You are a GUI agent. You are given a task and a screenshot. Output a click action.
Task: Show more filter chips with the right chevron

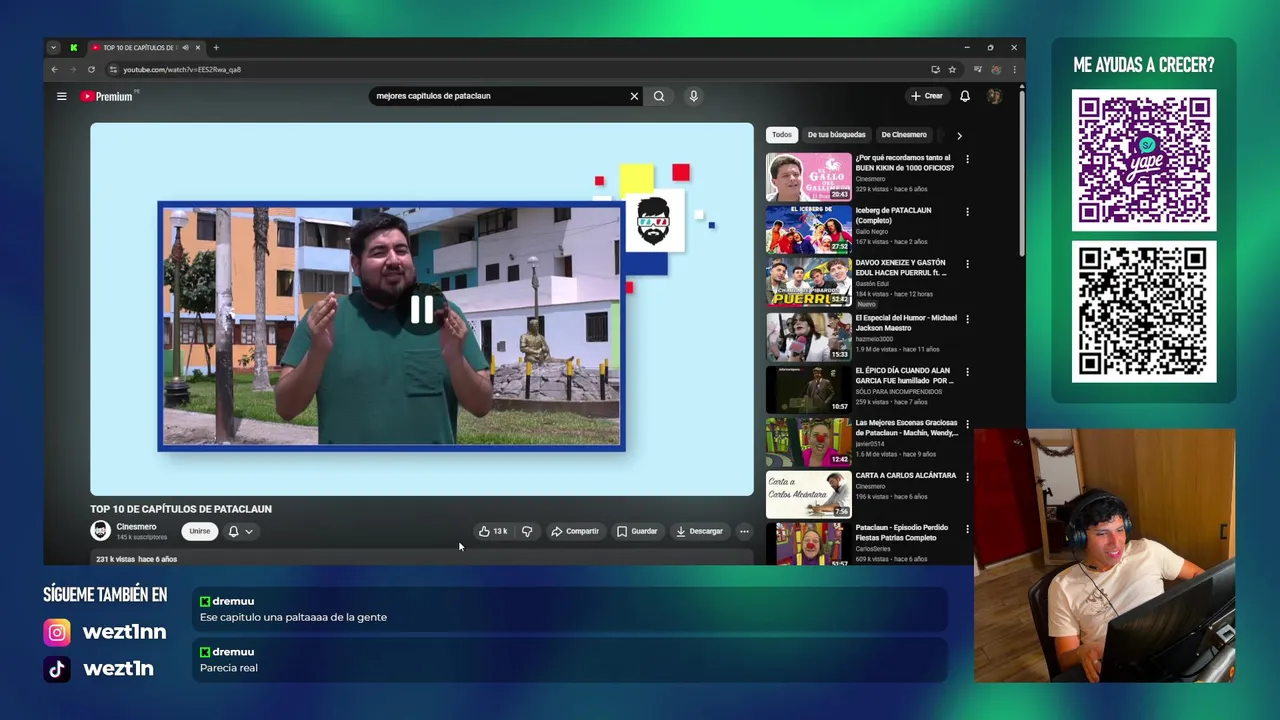959,135
